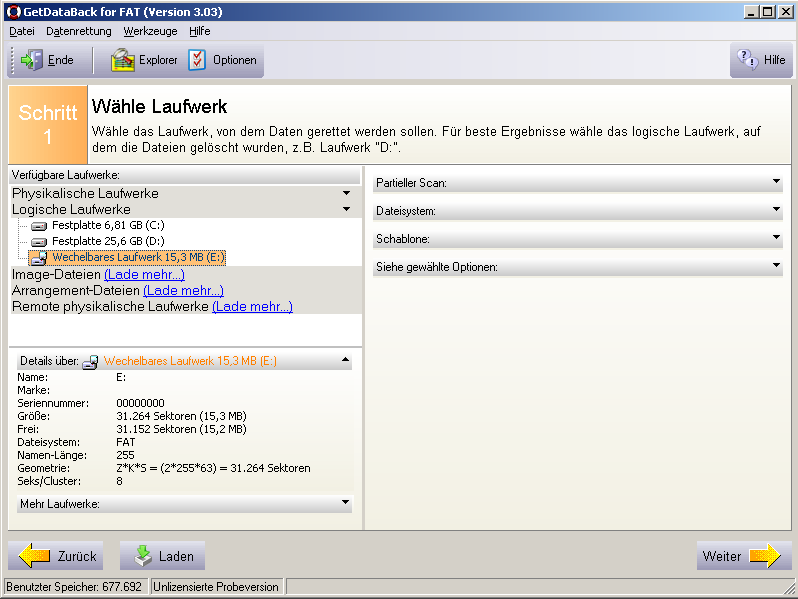Image resolution: width=798 pixels, height=599 pixels.
Task: Click the Ende toolbar button label
Action: click(x=61, y=60)
